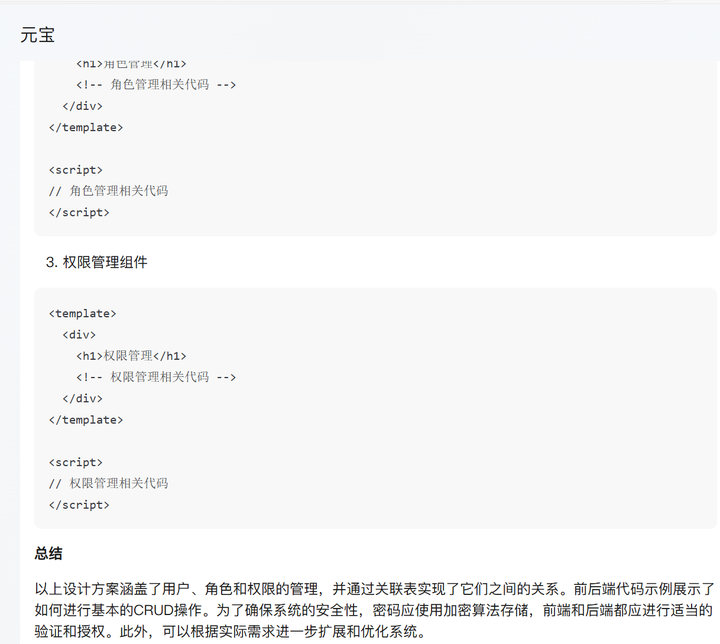This screenshot has width=720, height=644.
Task: Click the '<h1>权限管理</h1>' code line
Action: click(x=131, y=356)
